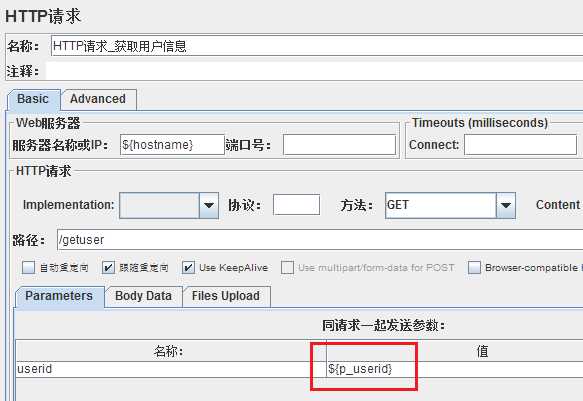Focus the 服务器名称或IP field with ${hostname}
The width and height of the screenshot is (583, 401).
tap(172, 145)
